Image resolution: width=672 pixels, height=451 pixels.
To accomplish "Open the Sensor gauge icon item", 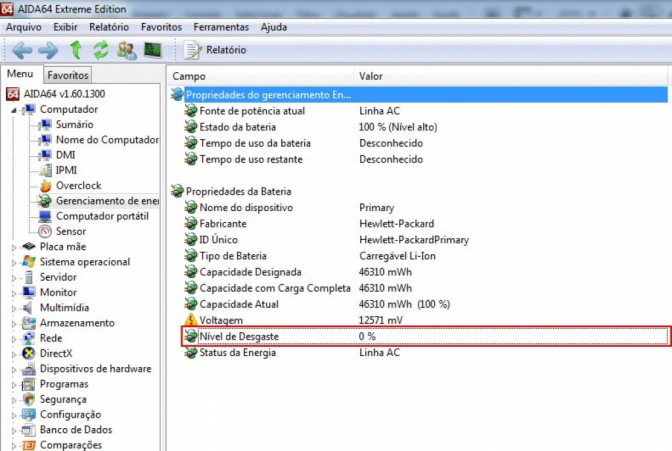I will pyautogui.click(x=45, y=232).
